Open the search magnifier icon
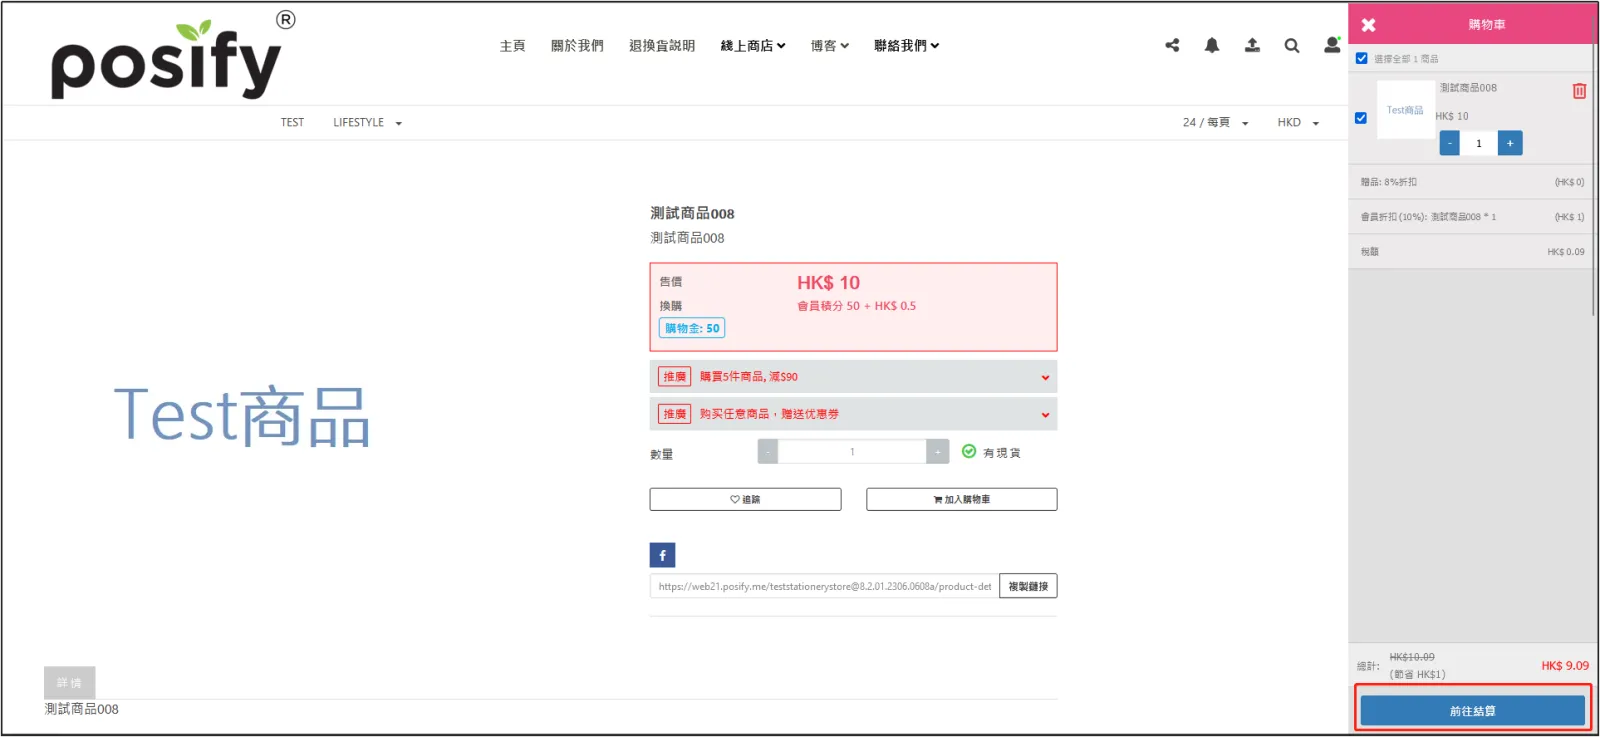This screenshot has height=737, width=1600. point(1292,45)
